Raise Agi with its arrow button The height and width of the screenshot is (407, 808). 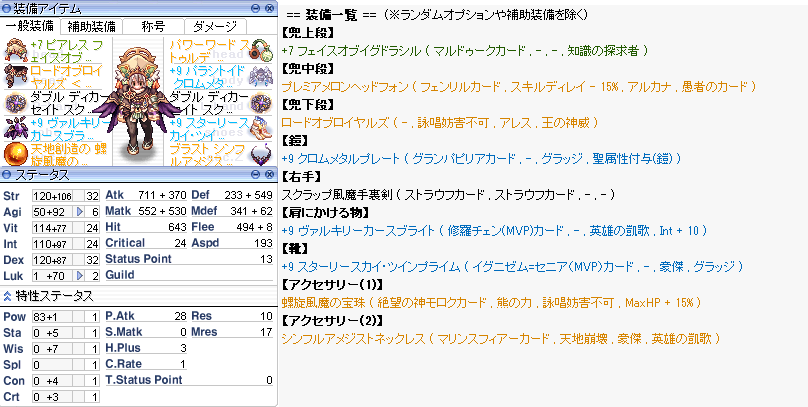(x=79, y=212)
